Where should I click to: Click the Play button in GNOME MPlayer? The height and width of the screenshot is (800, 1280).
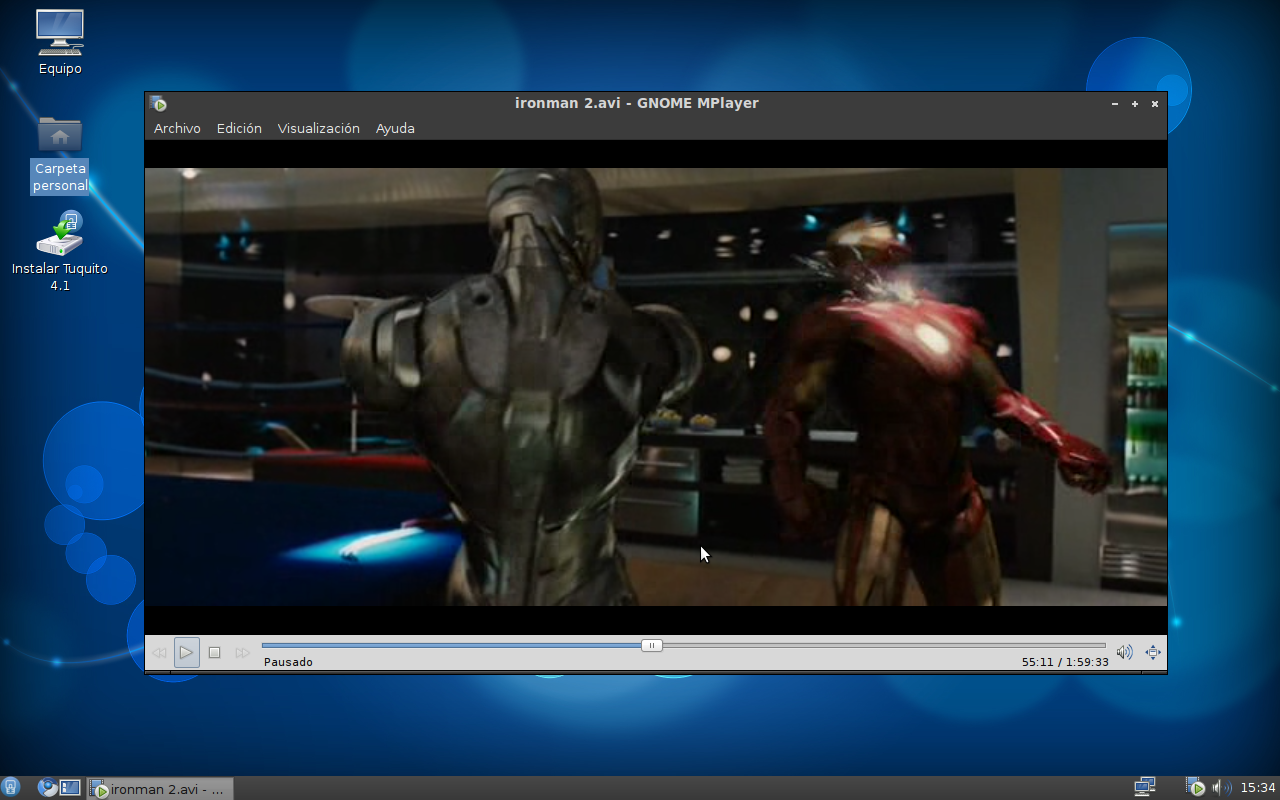click(x=186, y=653)
